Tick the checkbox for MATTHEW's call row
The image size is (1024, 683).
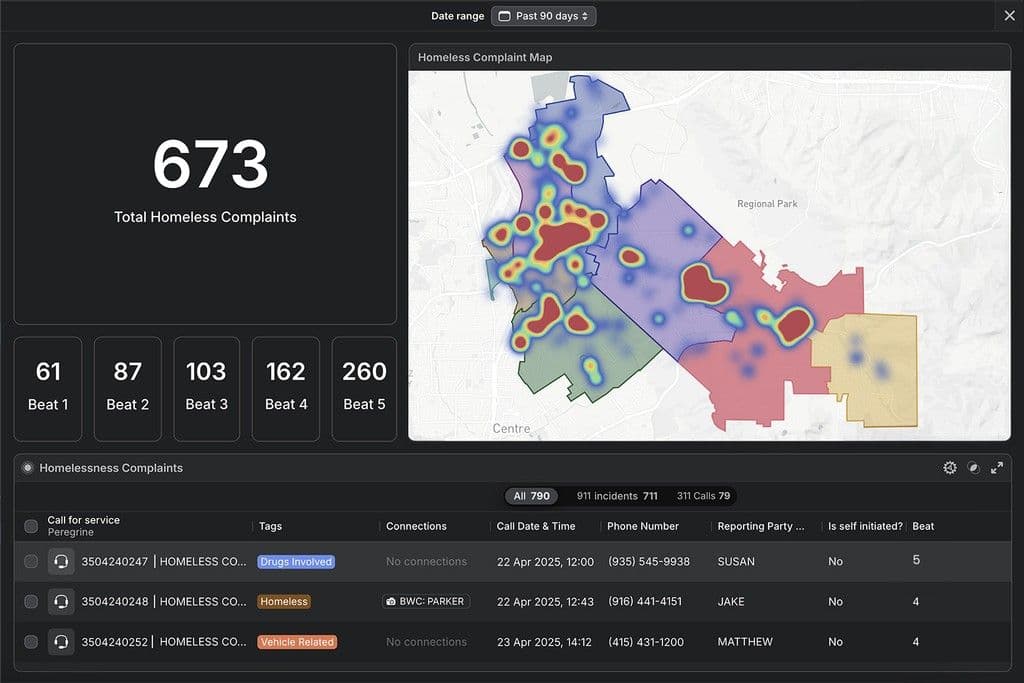(x=31, y=642)
